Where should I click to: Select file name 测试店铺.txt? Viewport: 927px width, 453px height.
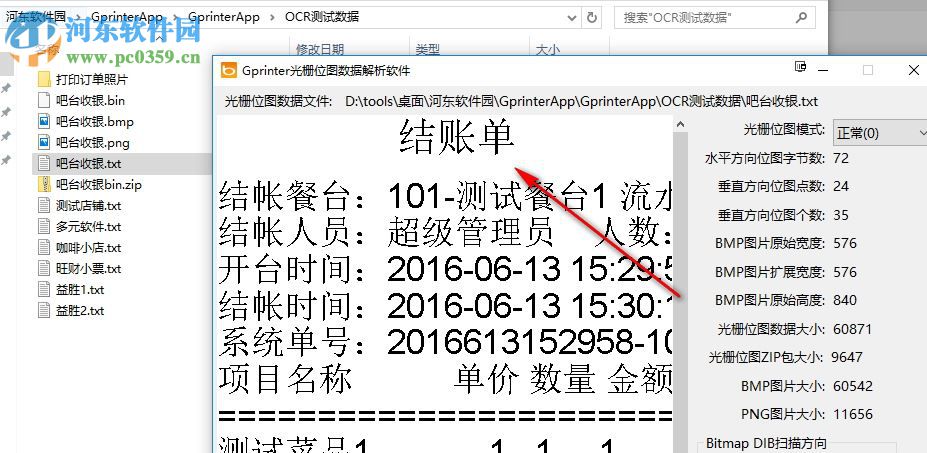click(89, 205)
